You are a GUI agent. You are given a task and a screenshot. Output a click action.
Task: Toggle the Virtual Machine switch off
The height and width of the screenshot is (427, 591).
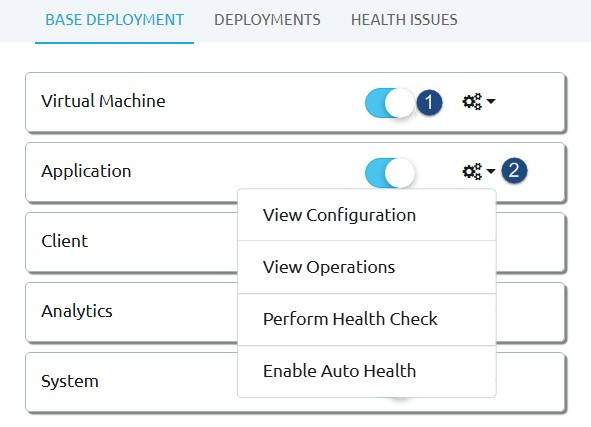[x=389, y=103]
